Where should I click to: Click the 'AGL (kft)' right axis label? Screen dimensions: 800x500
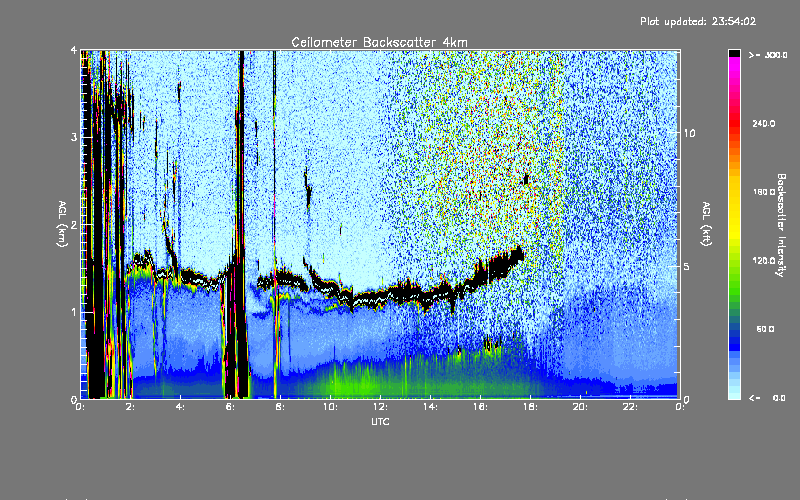click(x=706, y=223)
